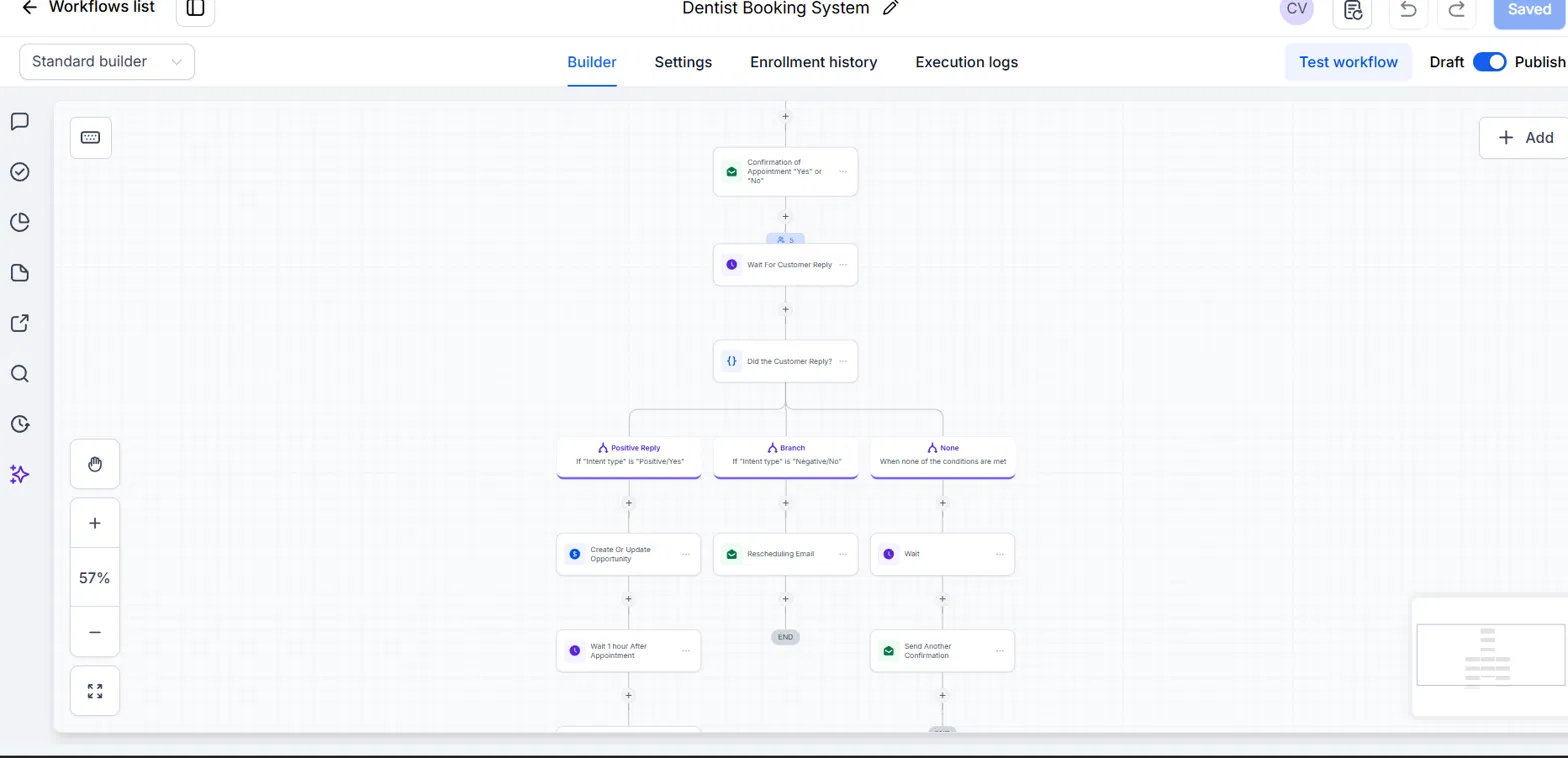Open external link icon in left sidebar
Viewport: 1568px width, 758px height.
(x=19, y=323)
